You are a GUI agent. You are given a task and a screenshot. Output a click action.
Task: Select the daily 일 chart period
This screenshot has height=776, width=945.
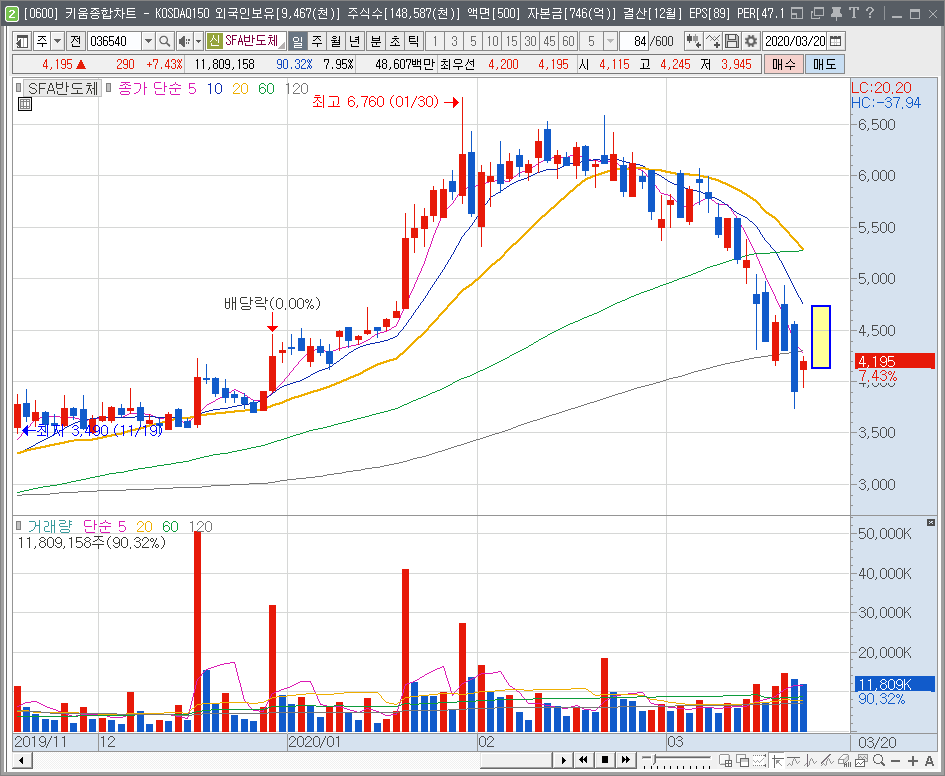pyautogui.click(x=298, y=41)
